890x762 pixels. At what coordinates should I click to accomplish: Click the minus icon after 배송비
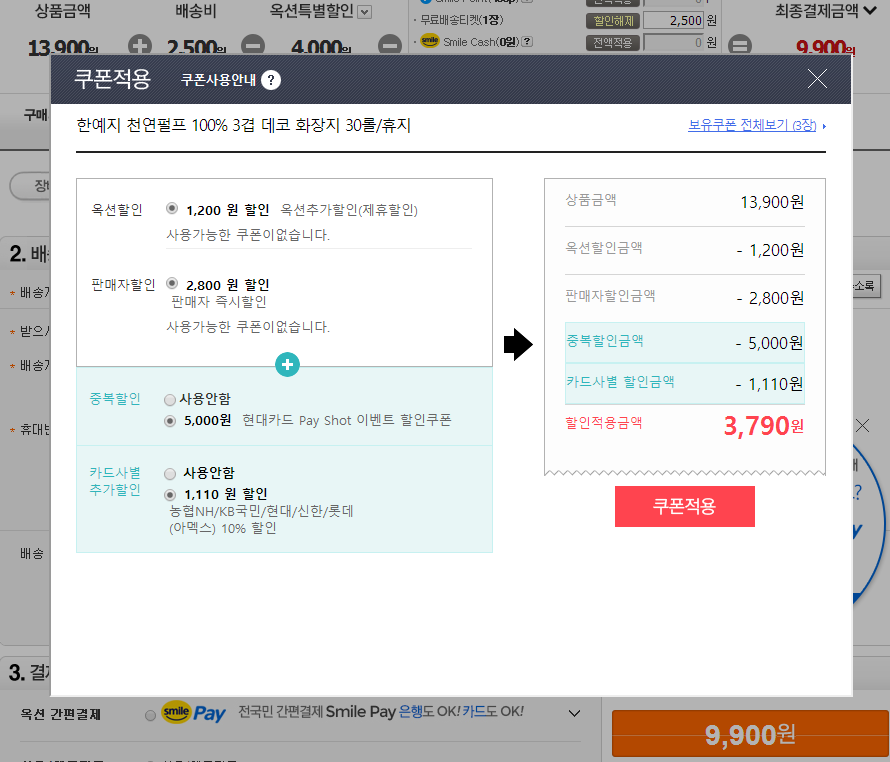click(x=253, y=46)
